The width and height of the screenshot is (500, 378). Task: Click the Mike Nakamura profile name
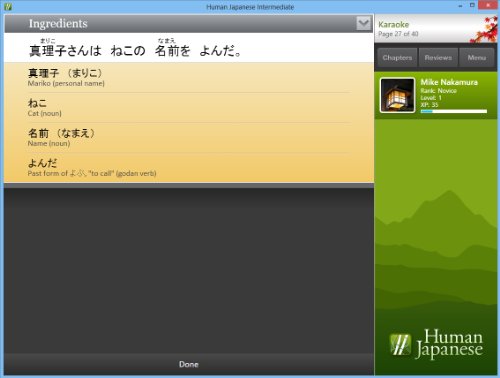449,82
